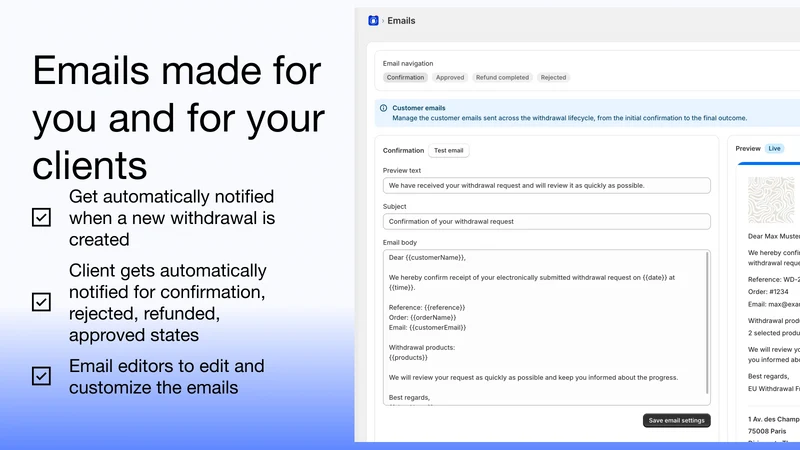Click the logo thumbnail in email preview
Viewport: 800px width, 450px height.
[773, 199]
